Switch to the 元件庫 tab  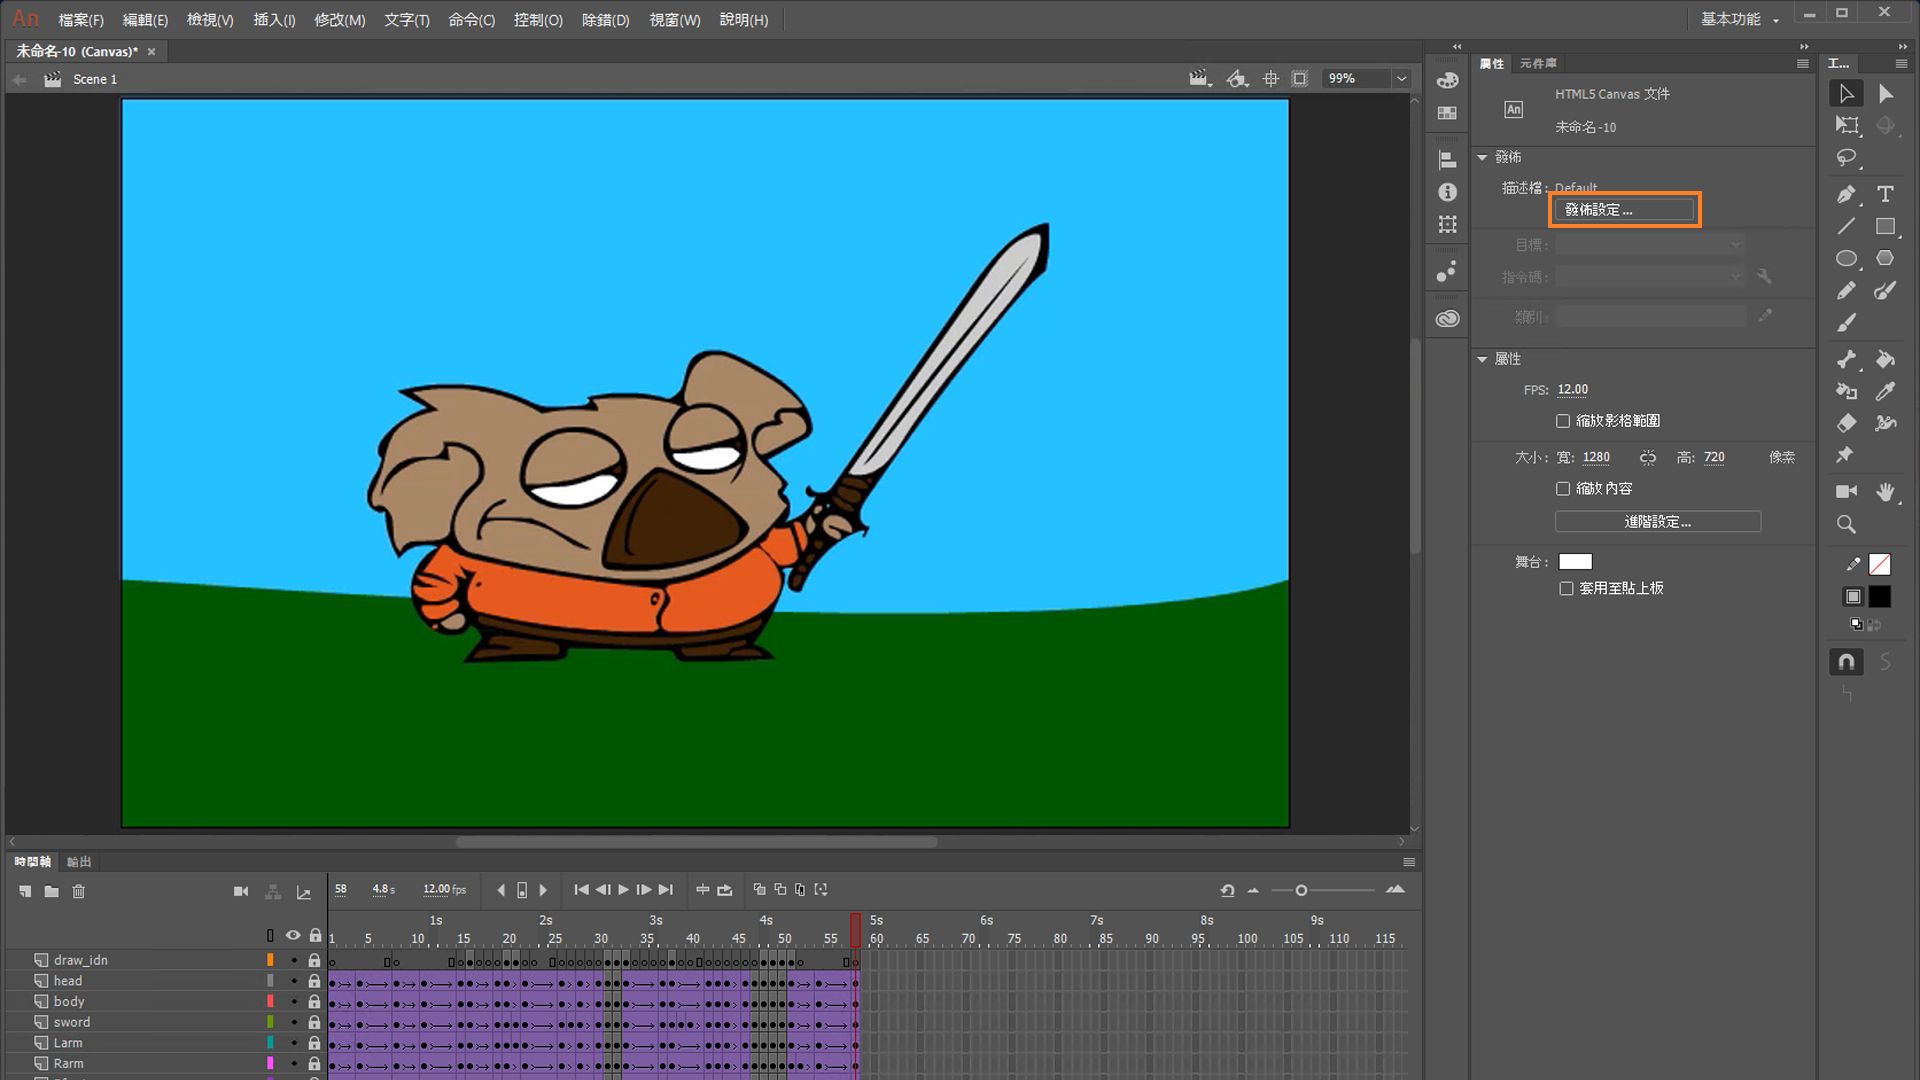pos(1538,63)
